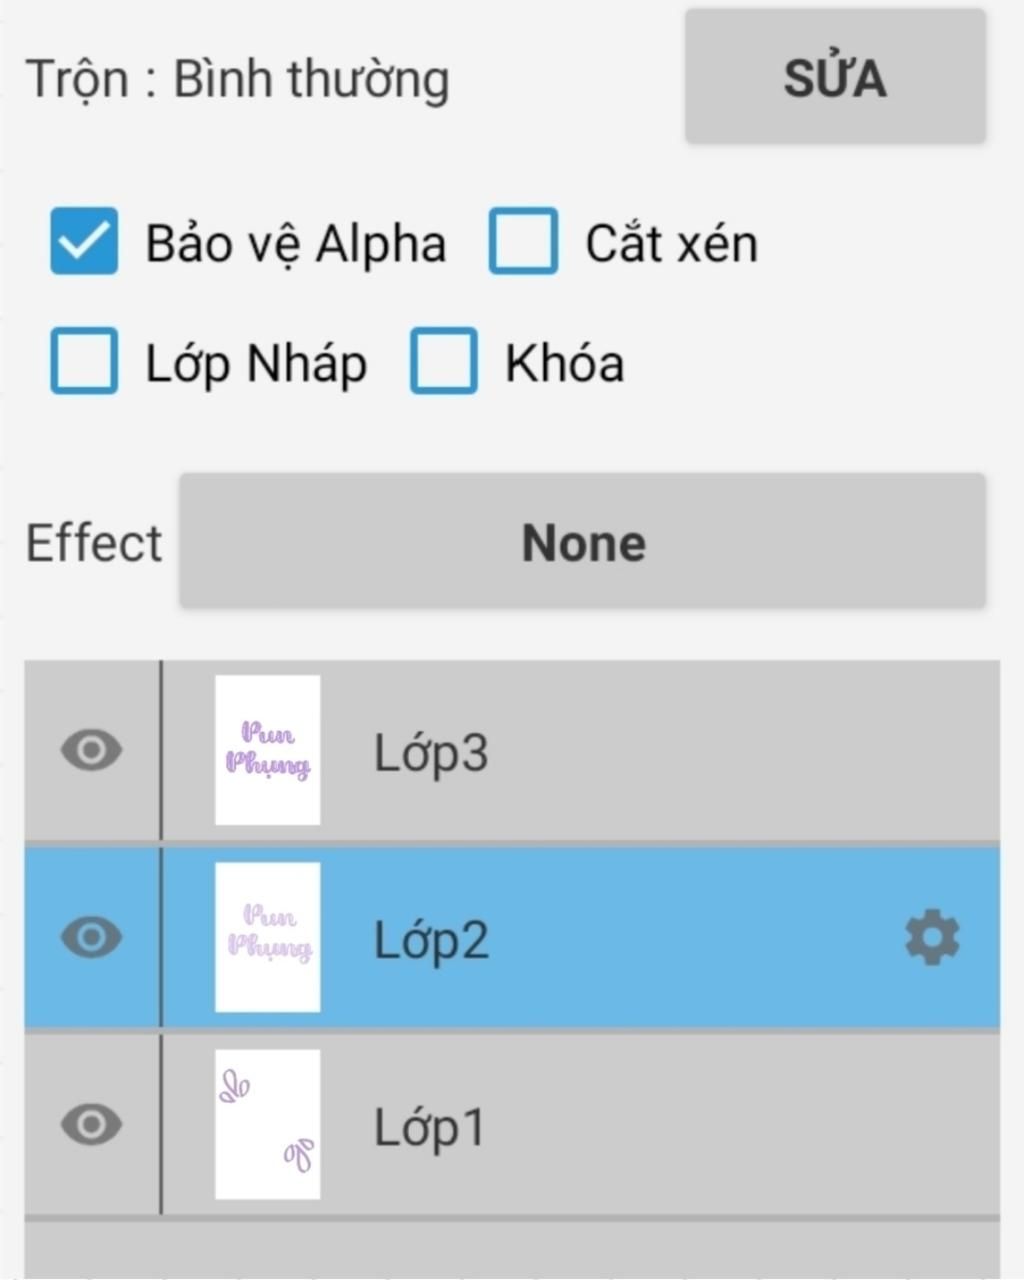The width and height of the screenshot is (1024, 1280).
Task: Enable Cắt xén checkbox
Action: [x=523, y=241]
